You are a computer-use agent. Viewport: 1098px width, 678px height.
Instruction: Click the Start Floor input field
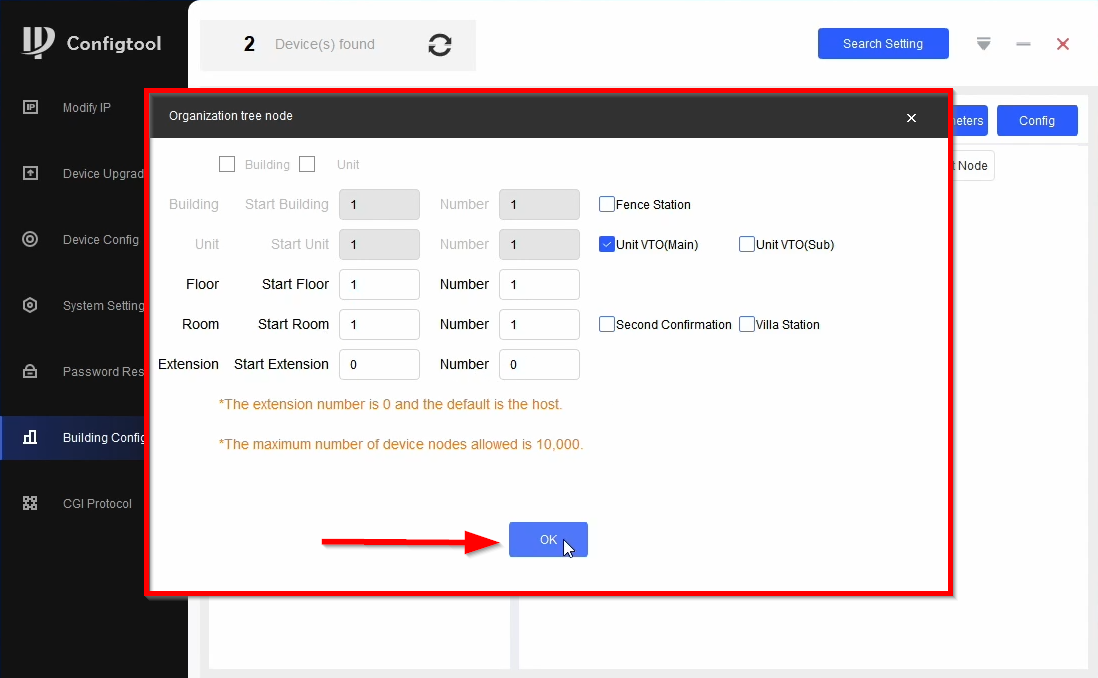pyautogui.click(x=380, y=284)
